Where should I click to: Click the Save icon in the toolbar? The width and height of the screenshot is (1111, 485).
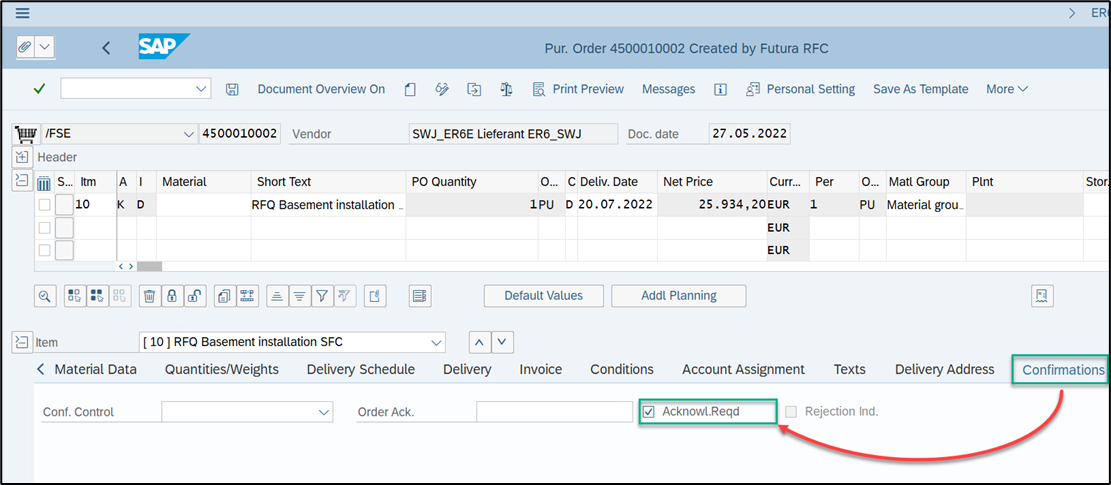pyautogui.click(x=232, y=89)
